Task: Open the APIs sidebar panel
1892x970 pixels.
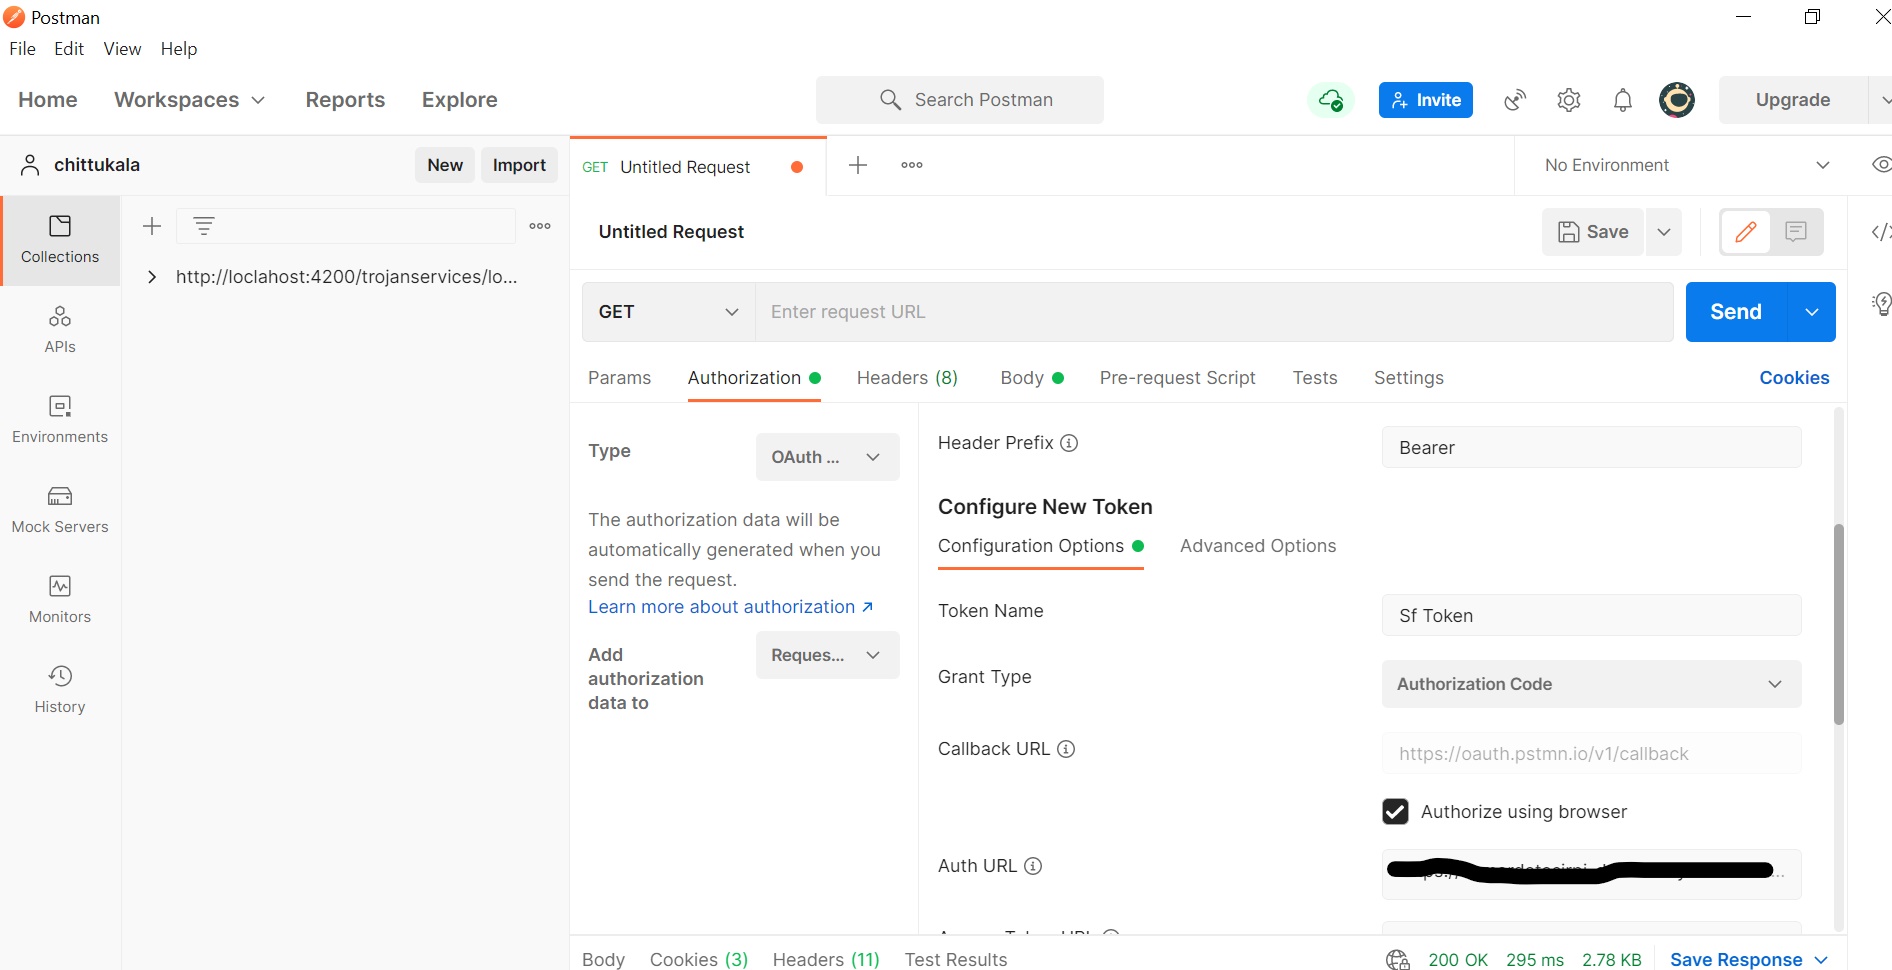Action: [x=60, y=330]
